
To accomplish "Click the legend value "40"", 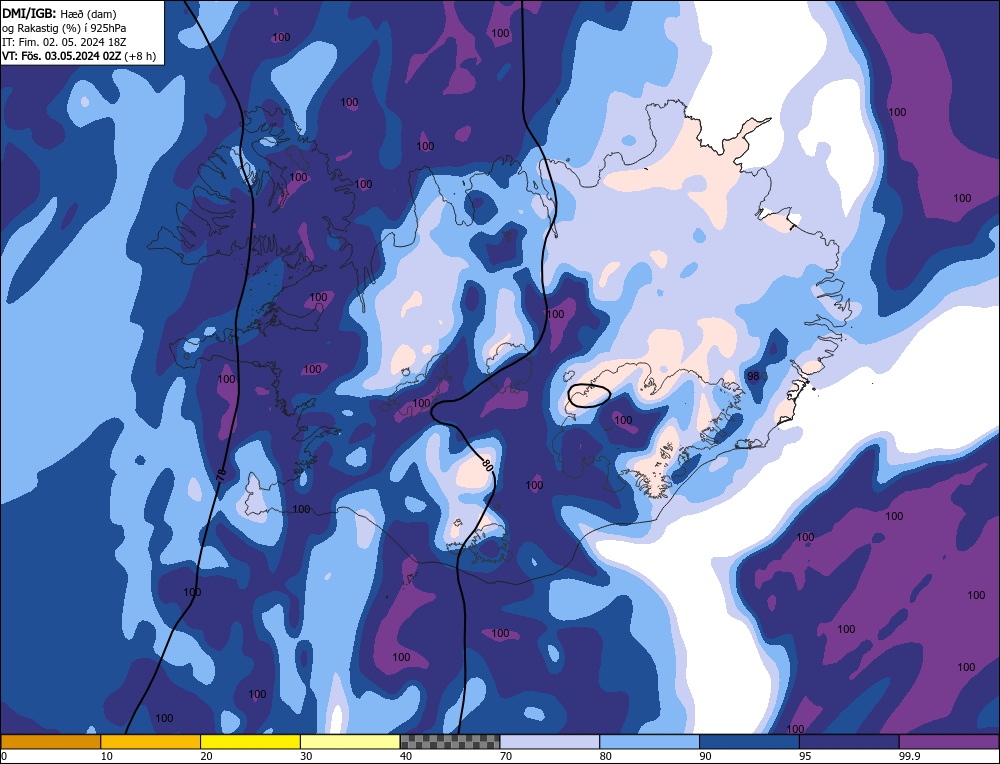I will click(406, 756).
